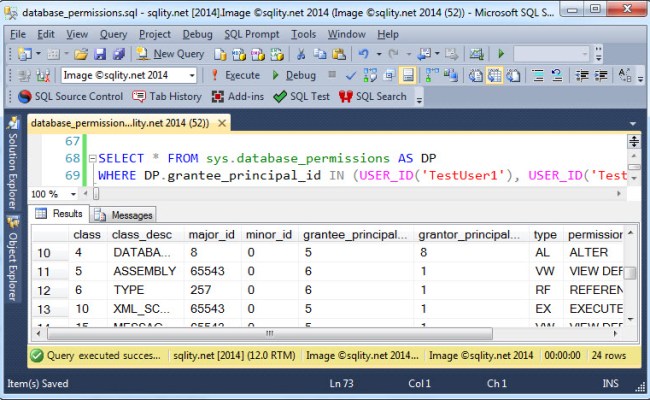650x400 pixels.
Task: Select Results to Text output mode
Action: (x=475, y=75)
